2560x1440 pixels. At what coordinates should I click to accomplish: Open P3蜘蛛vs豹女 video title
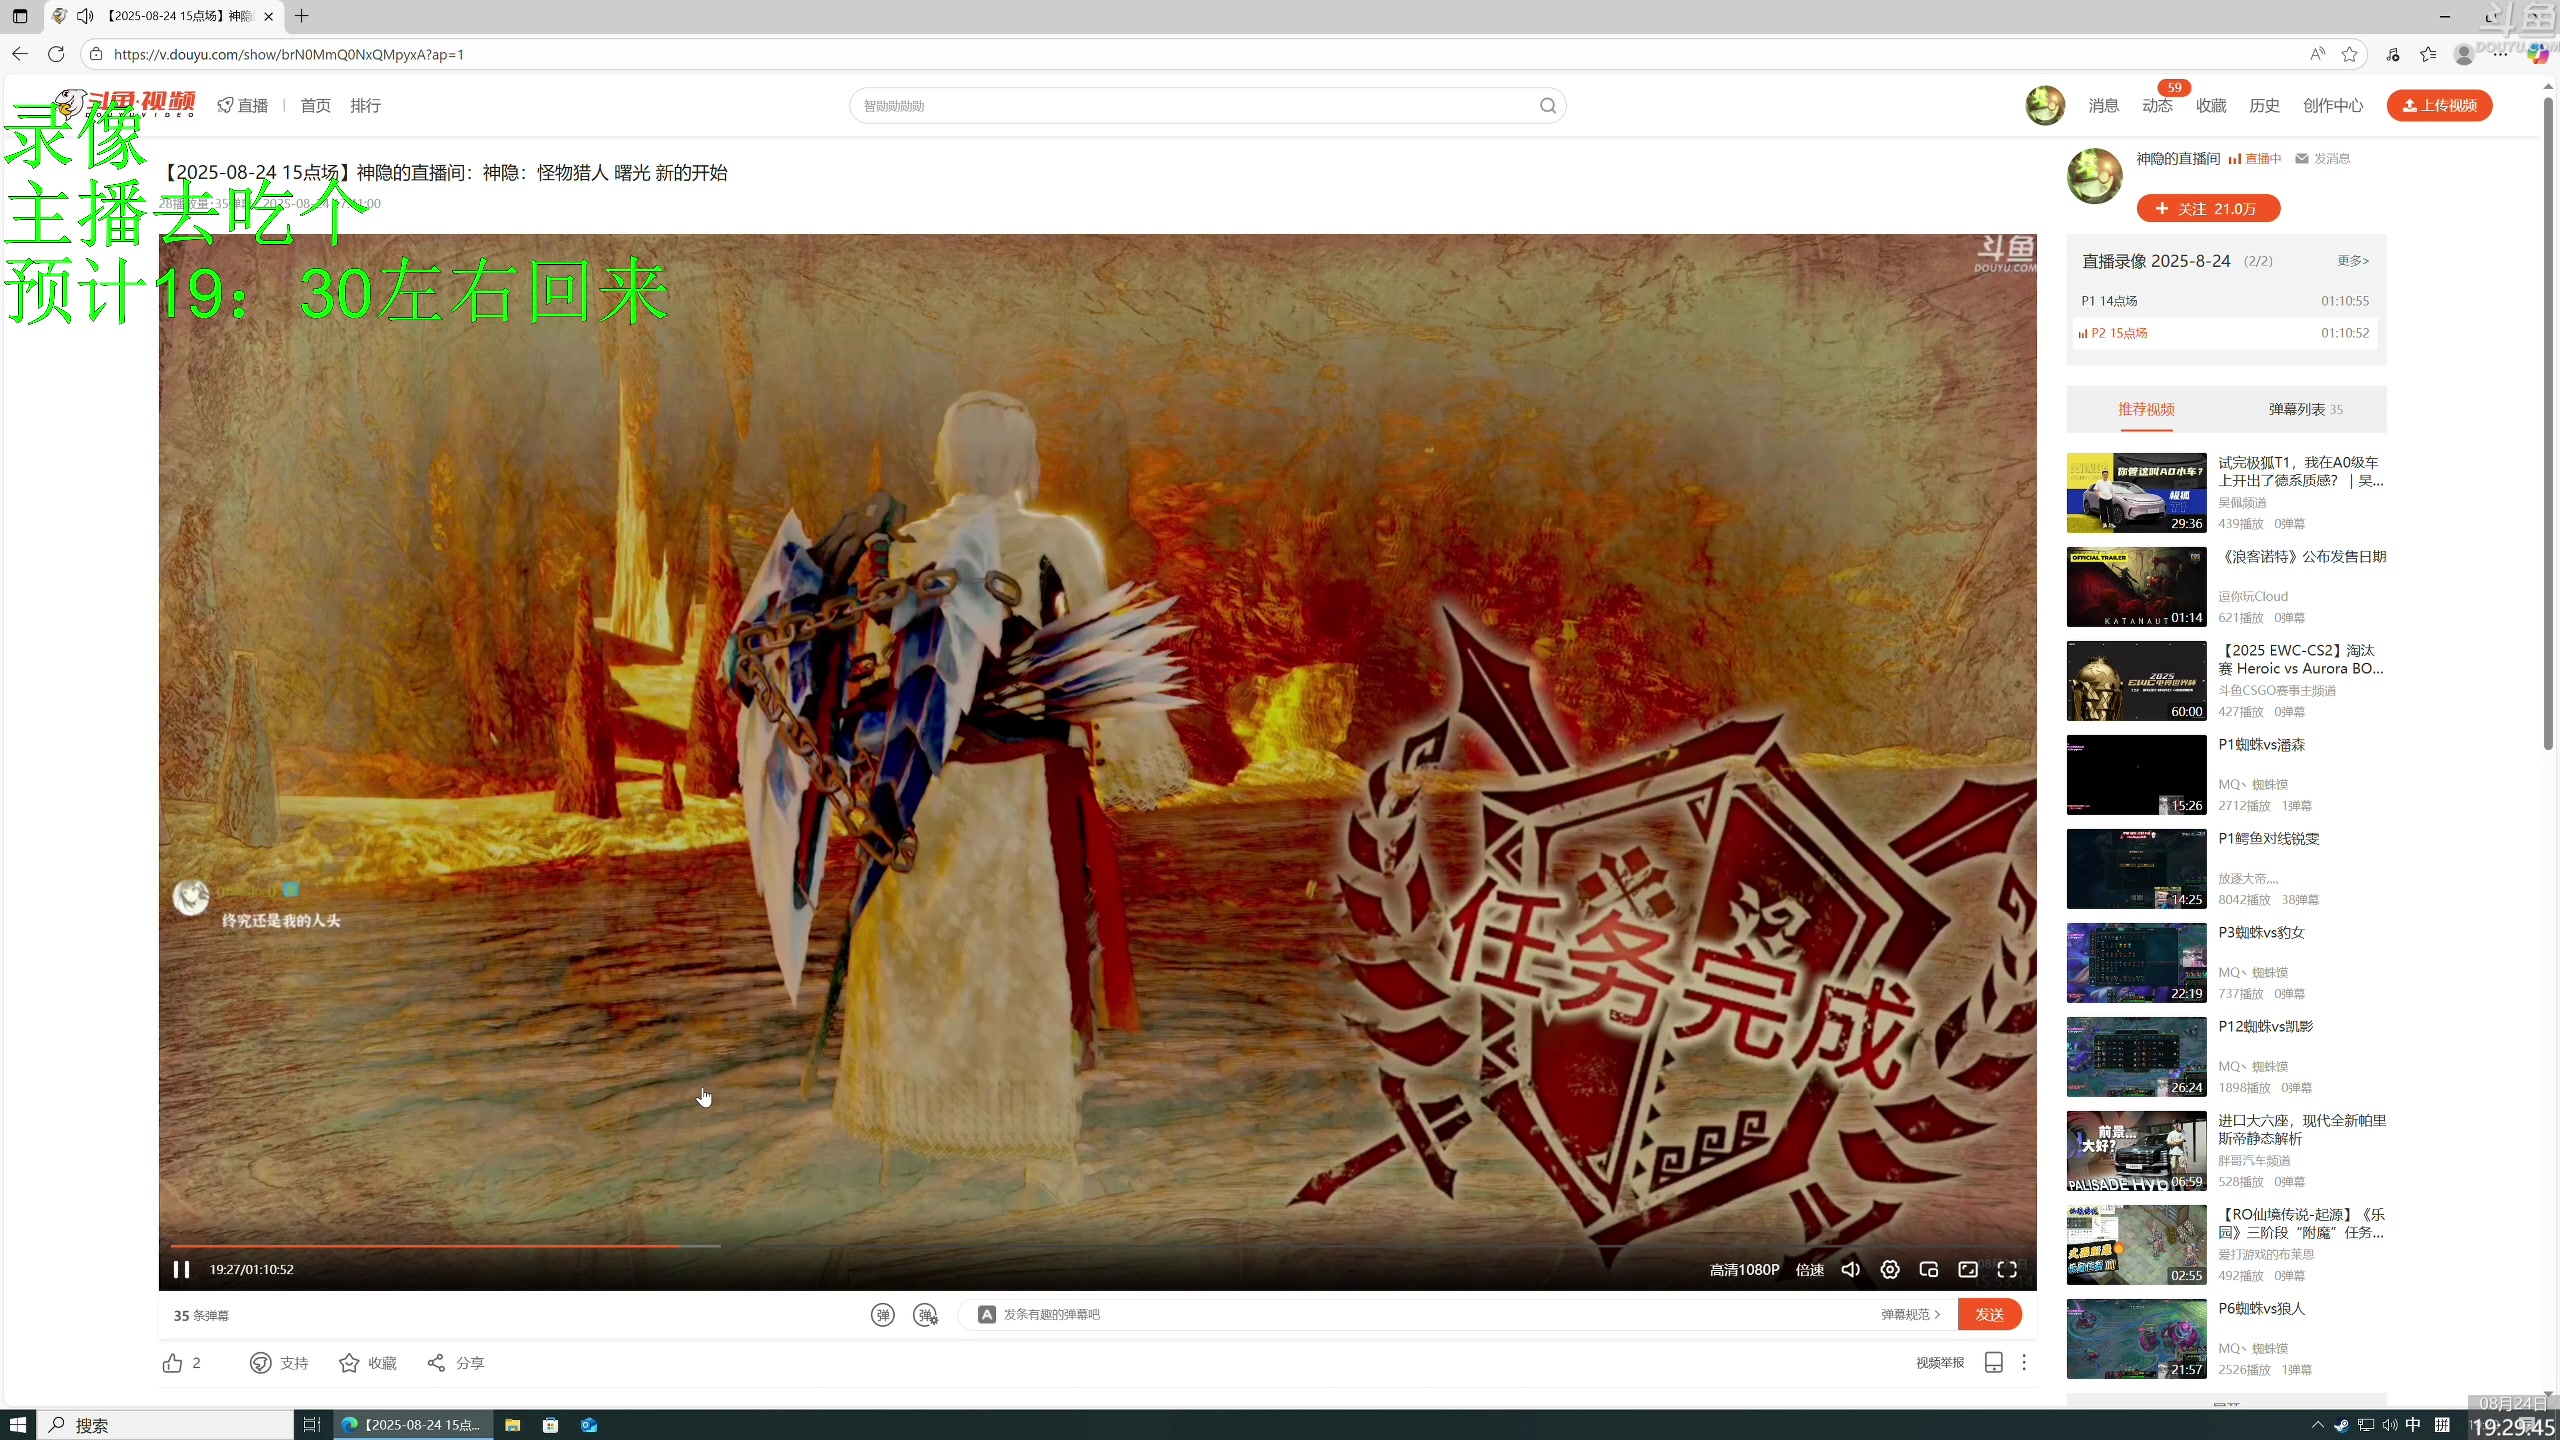pos(2261,933)
